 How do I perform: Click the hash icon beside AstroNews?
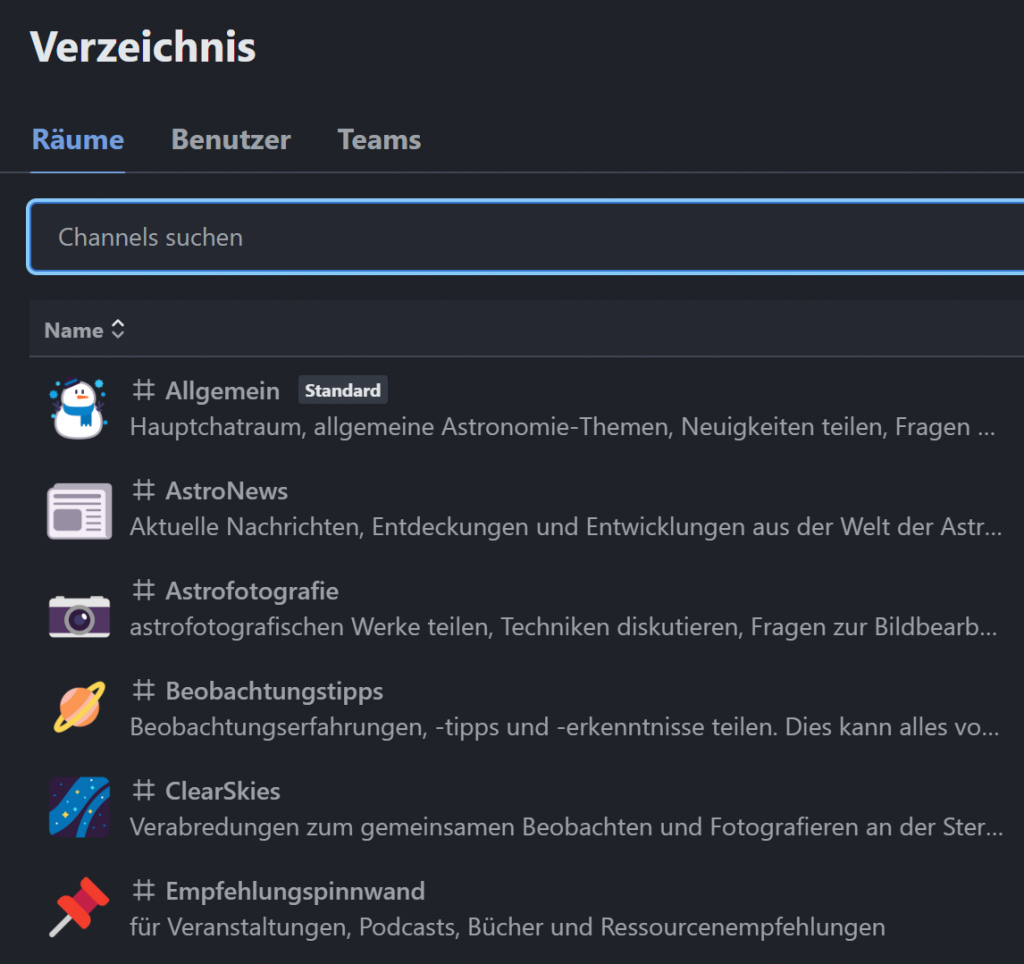pos(144,491)
